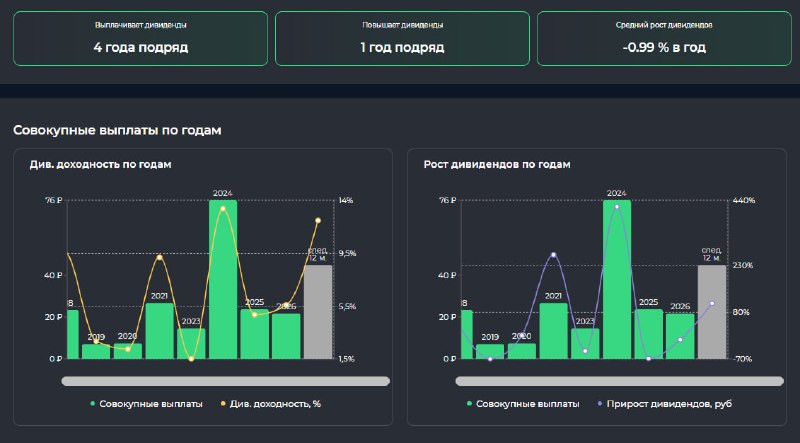
Task: Click the purple data point on 2021 growth peak
Action: pos(554,255)
